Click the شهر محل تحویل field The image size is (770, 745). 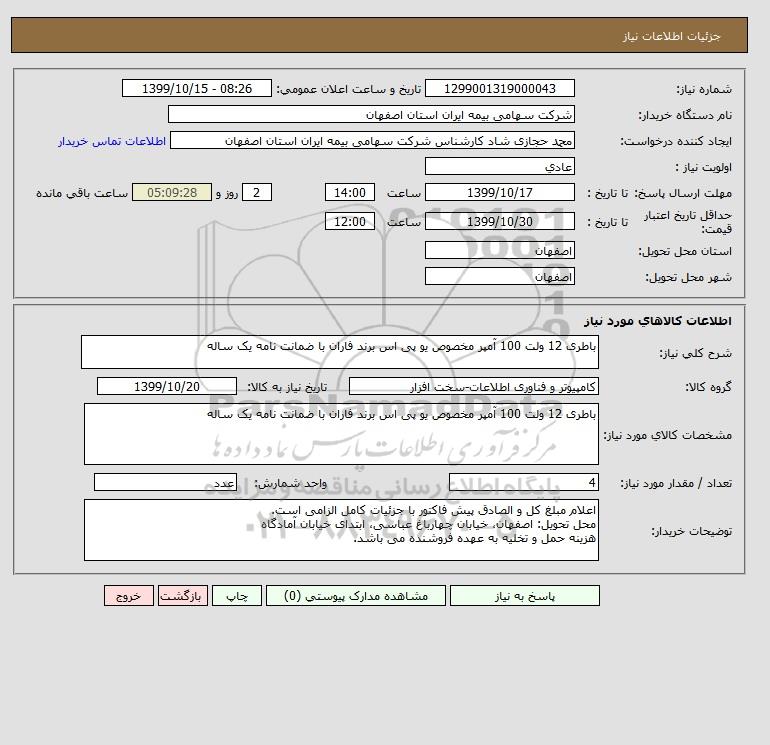coord(499,276)
